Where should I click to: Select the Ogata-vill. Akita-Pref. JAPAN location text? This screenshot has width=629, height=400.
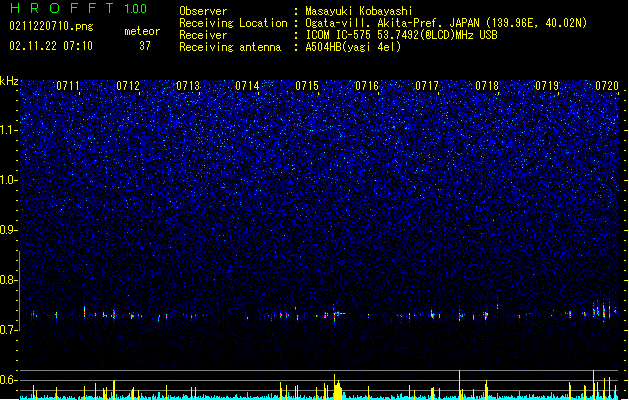pos(446,23)
